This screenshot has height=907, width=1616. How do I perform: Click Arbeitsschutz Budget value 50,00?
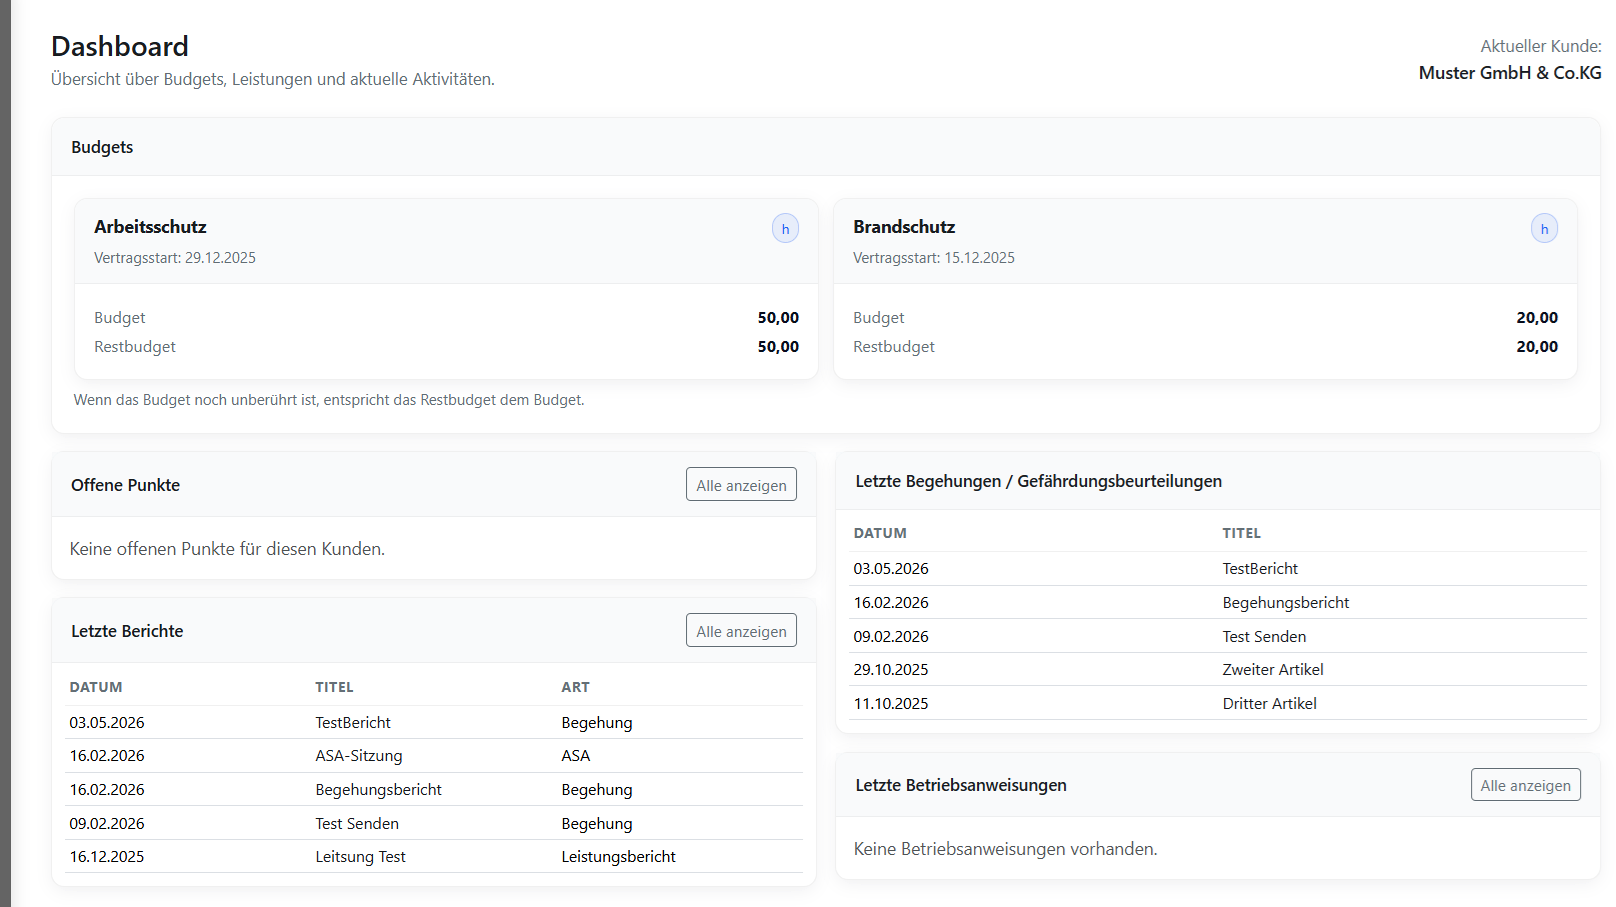point(778,318)
